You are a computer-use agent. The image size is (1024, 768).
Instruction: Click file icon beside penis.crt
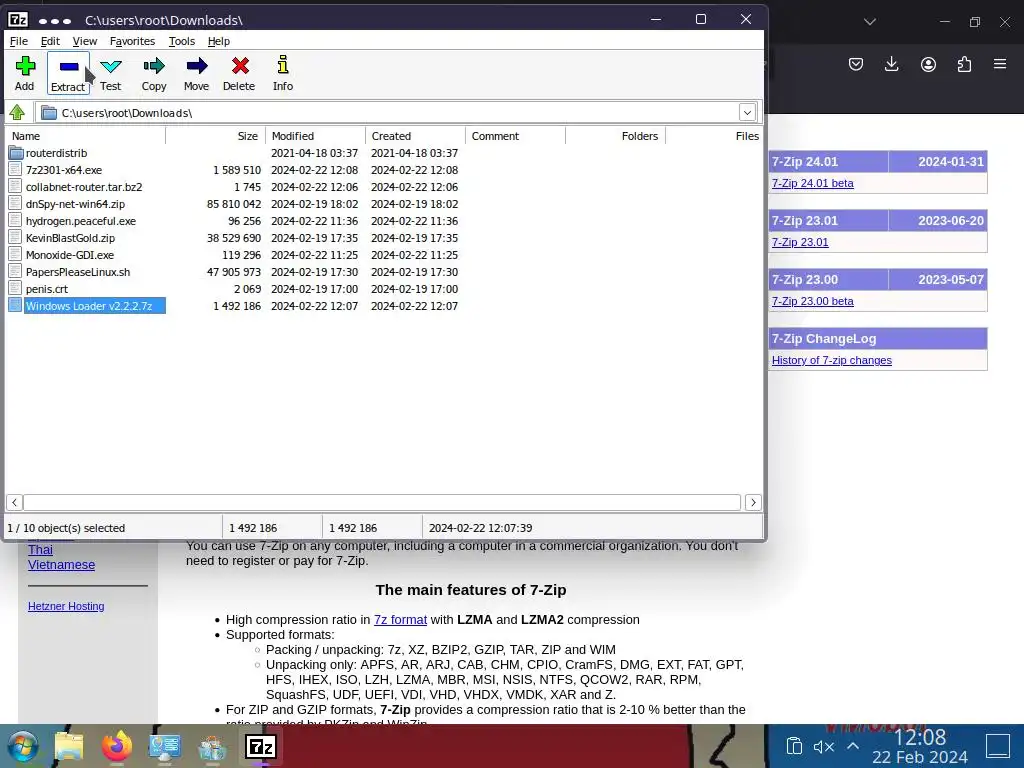16,289
